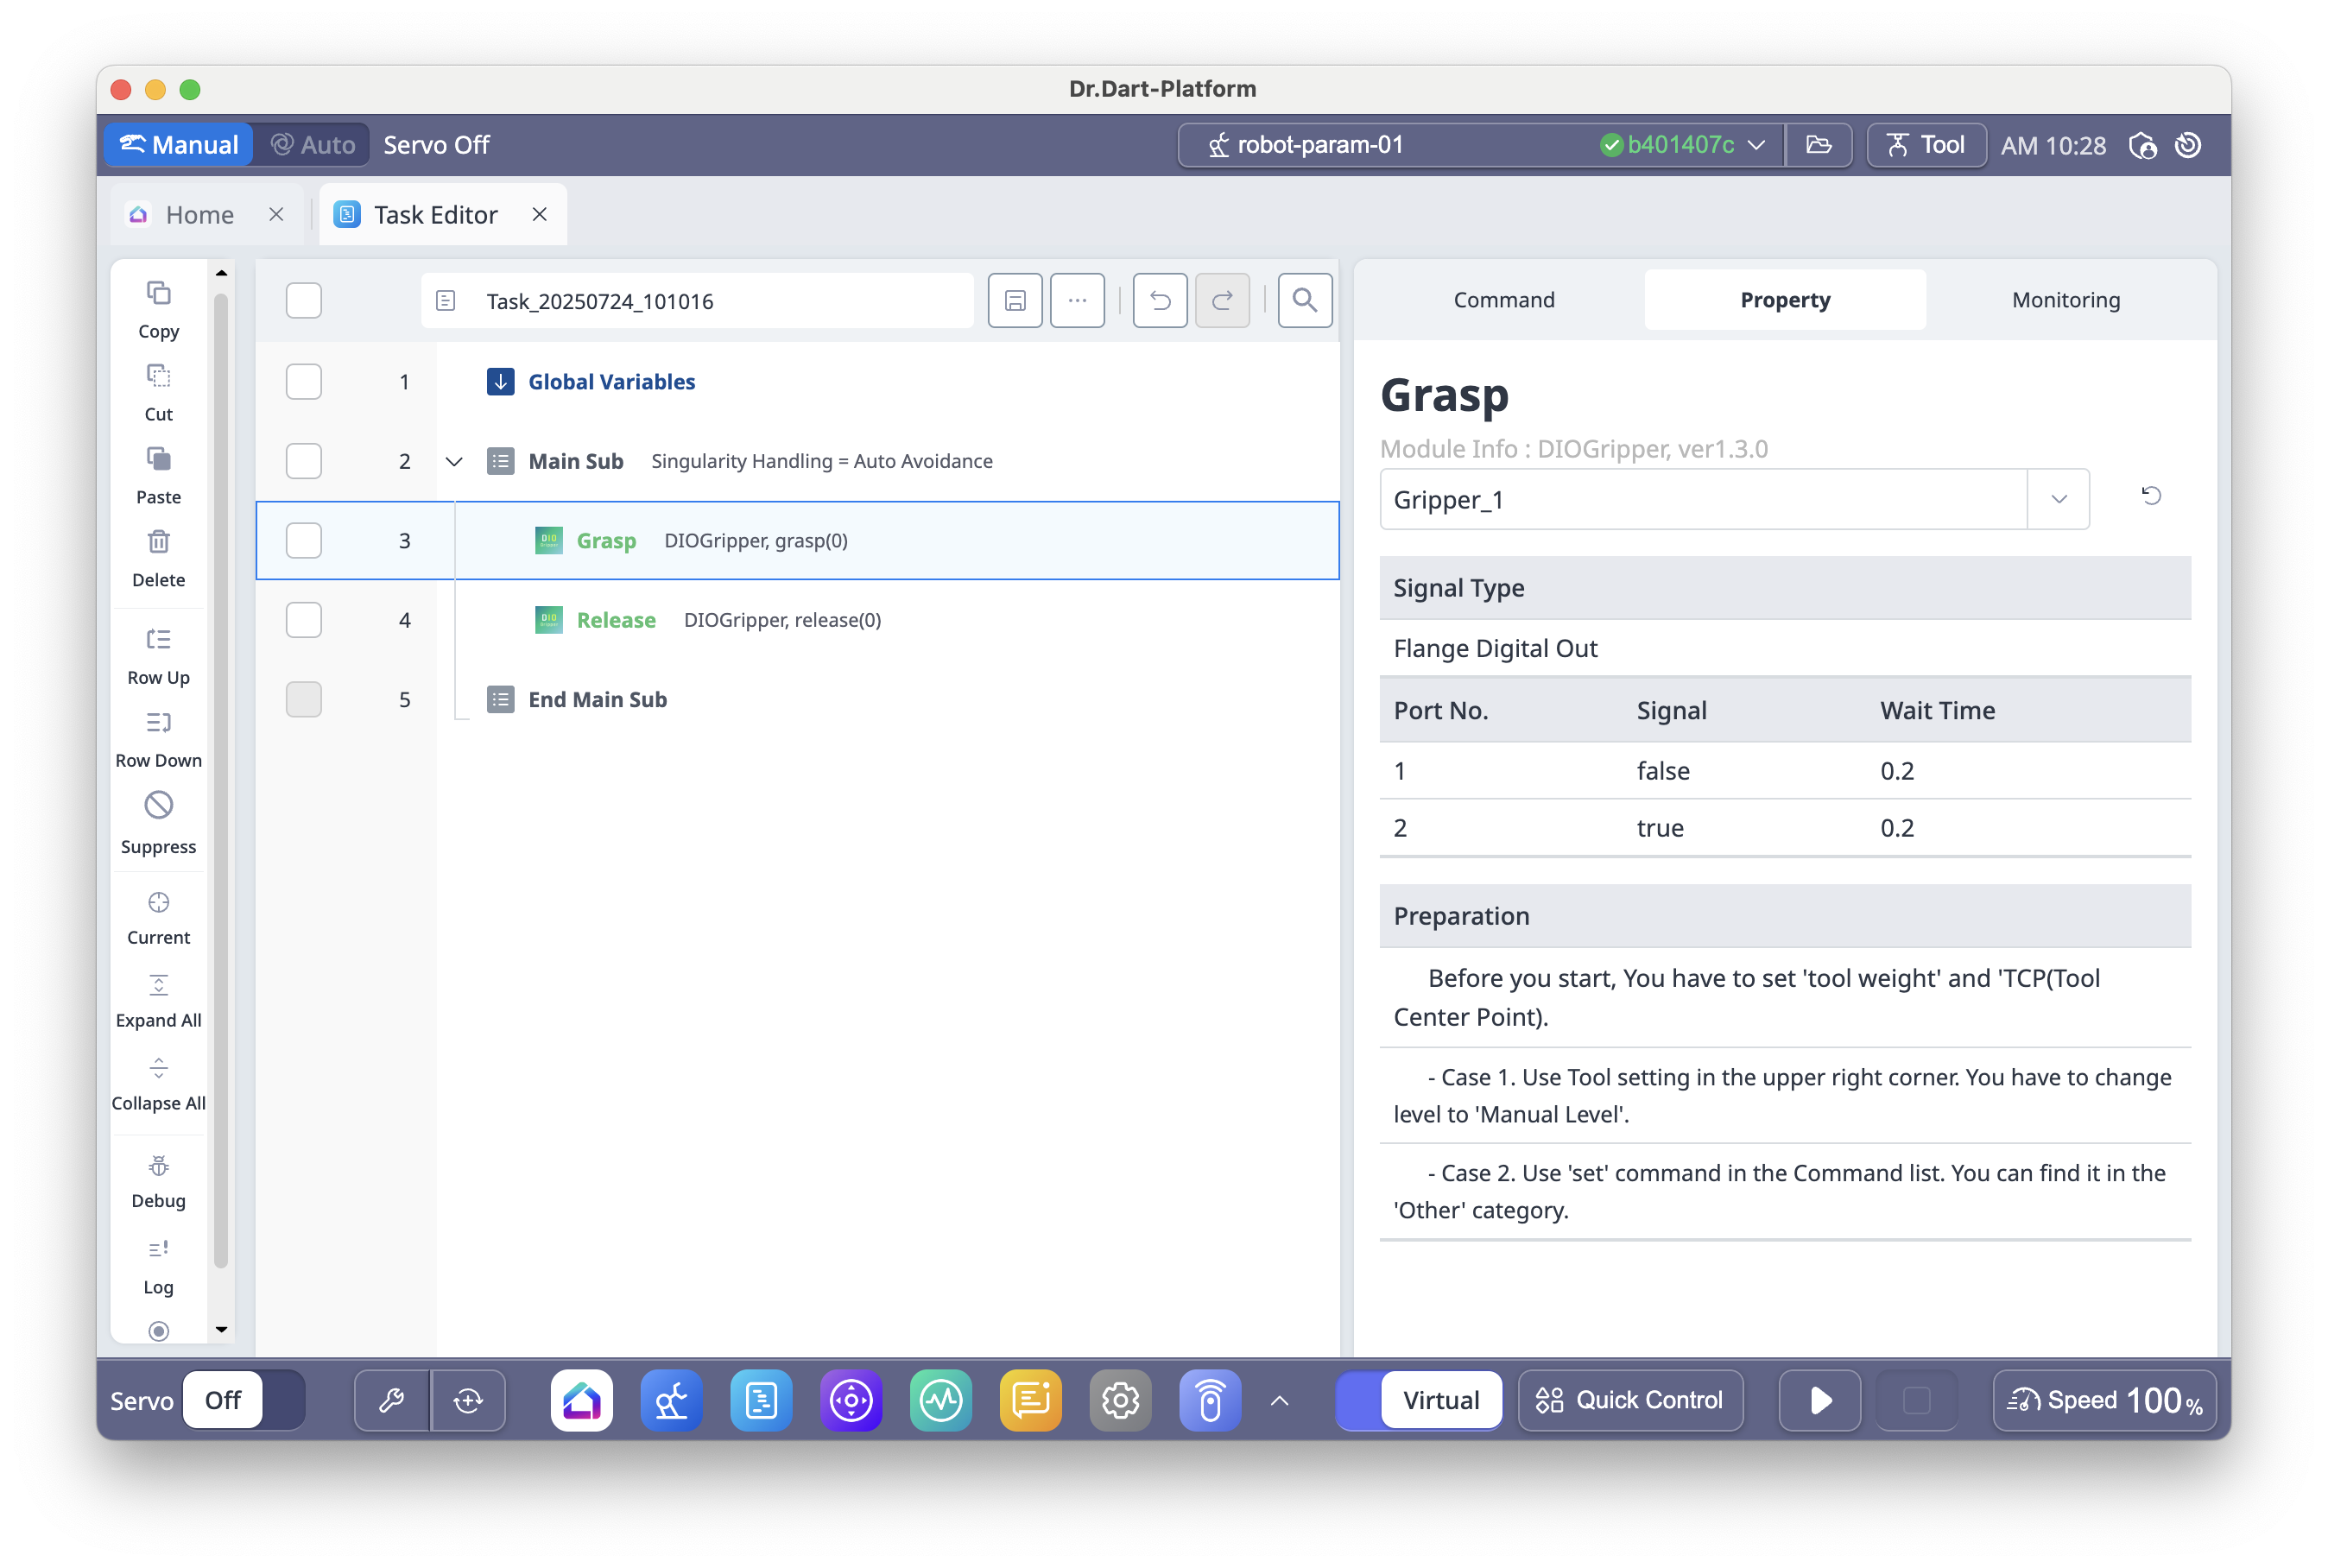Toggle the Servo Off switch
The image size is (2328, 1568).
243,1400
